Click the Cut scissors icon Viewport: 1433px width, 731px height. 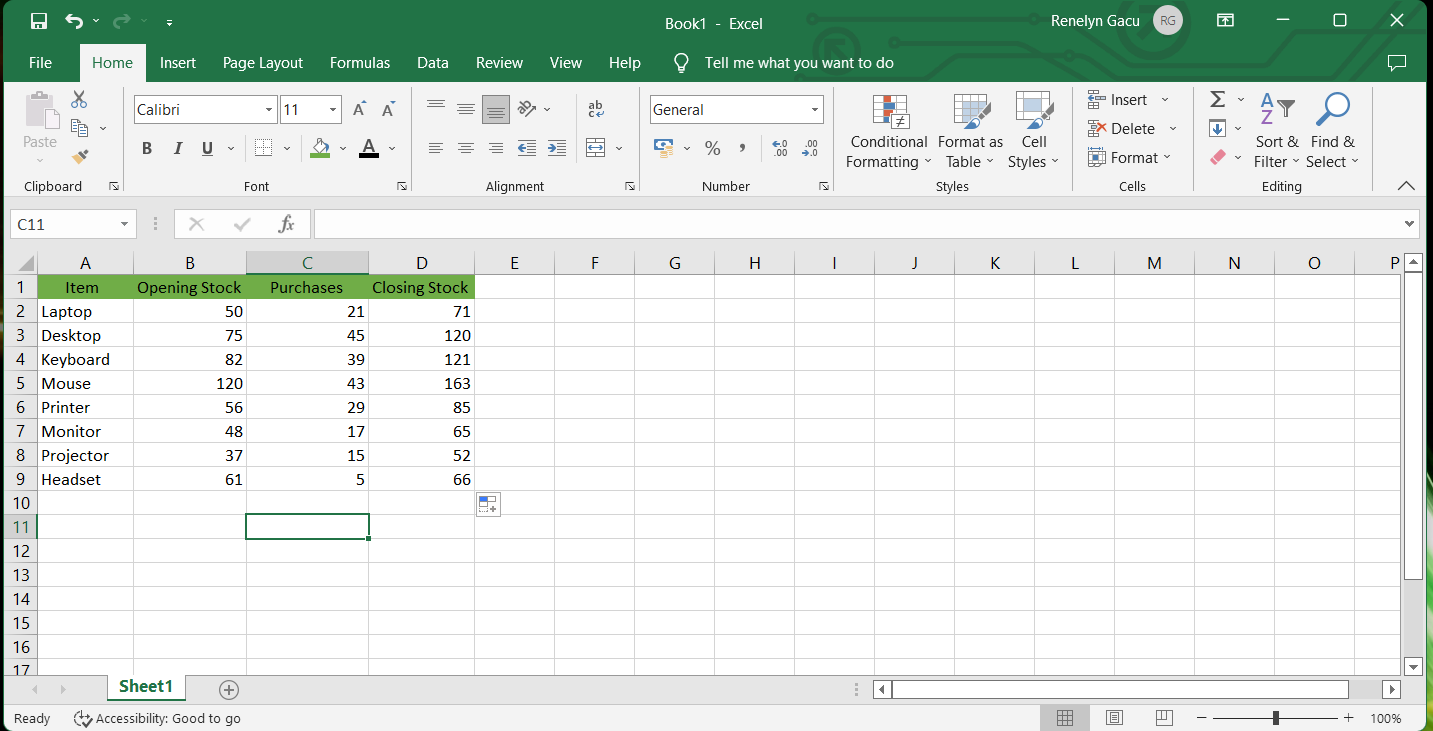pyautogui.click(x=79, y=99)
